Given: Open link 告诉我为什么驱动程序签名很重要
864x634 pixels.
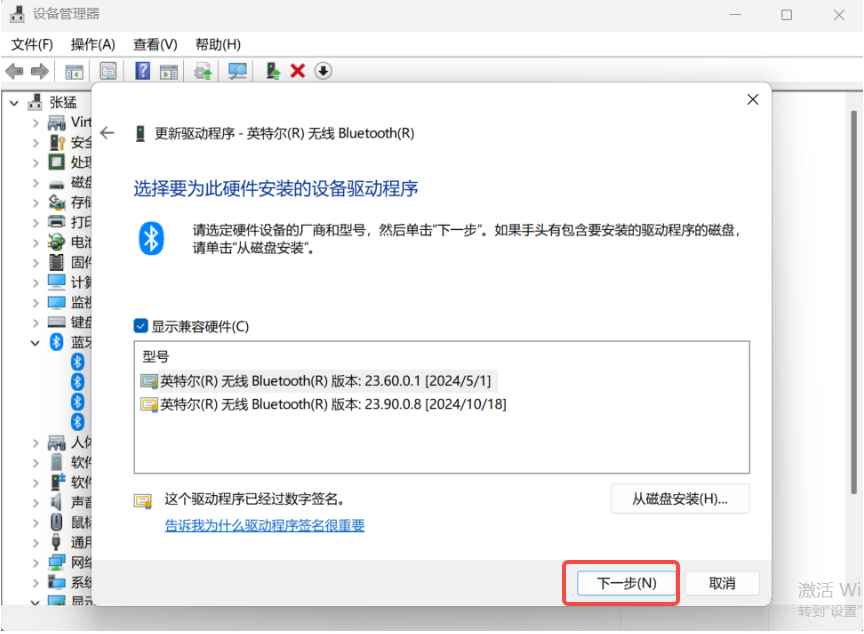Looking at the screenshot, I should point(264,525).
